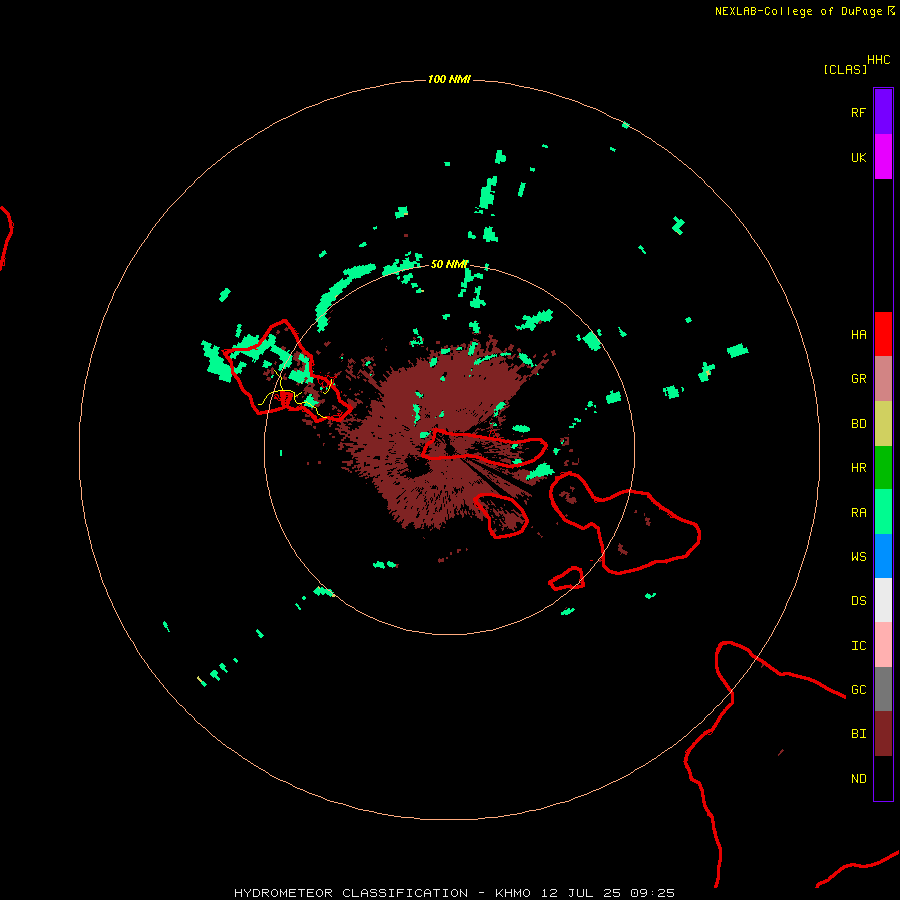Click the HA legend label
Screen dimensions: 900x900
858,334
